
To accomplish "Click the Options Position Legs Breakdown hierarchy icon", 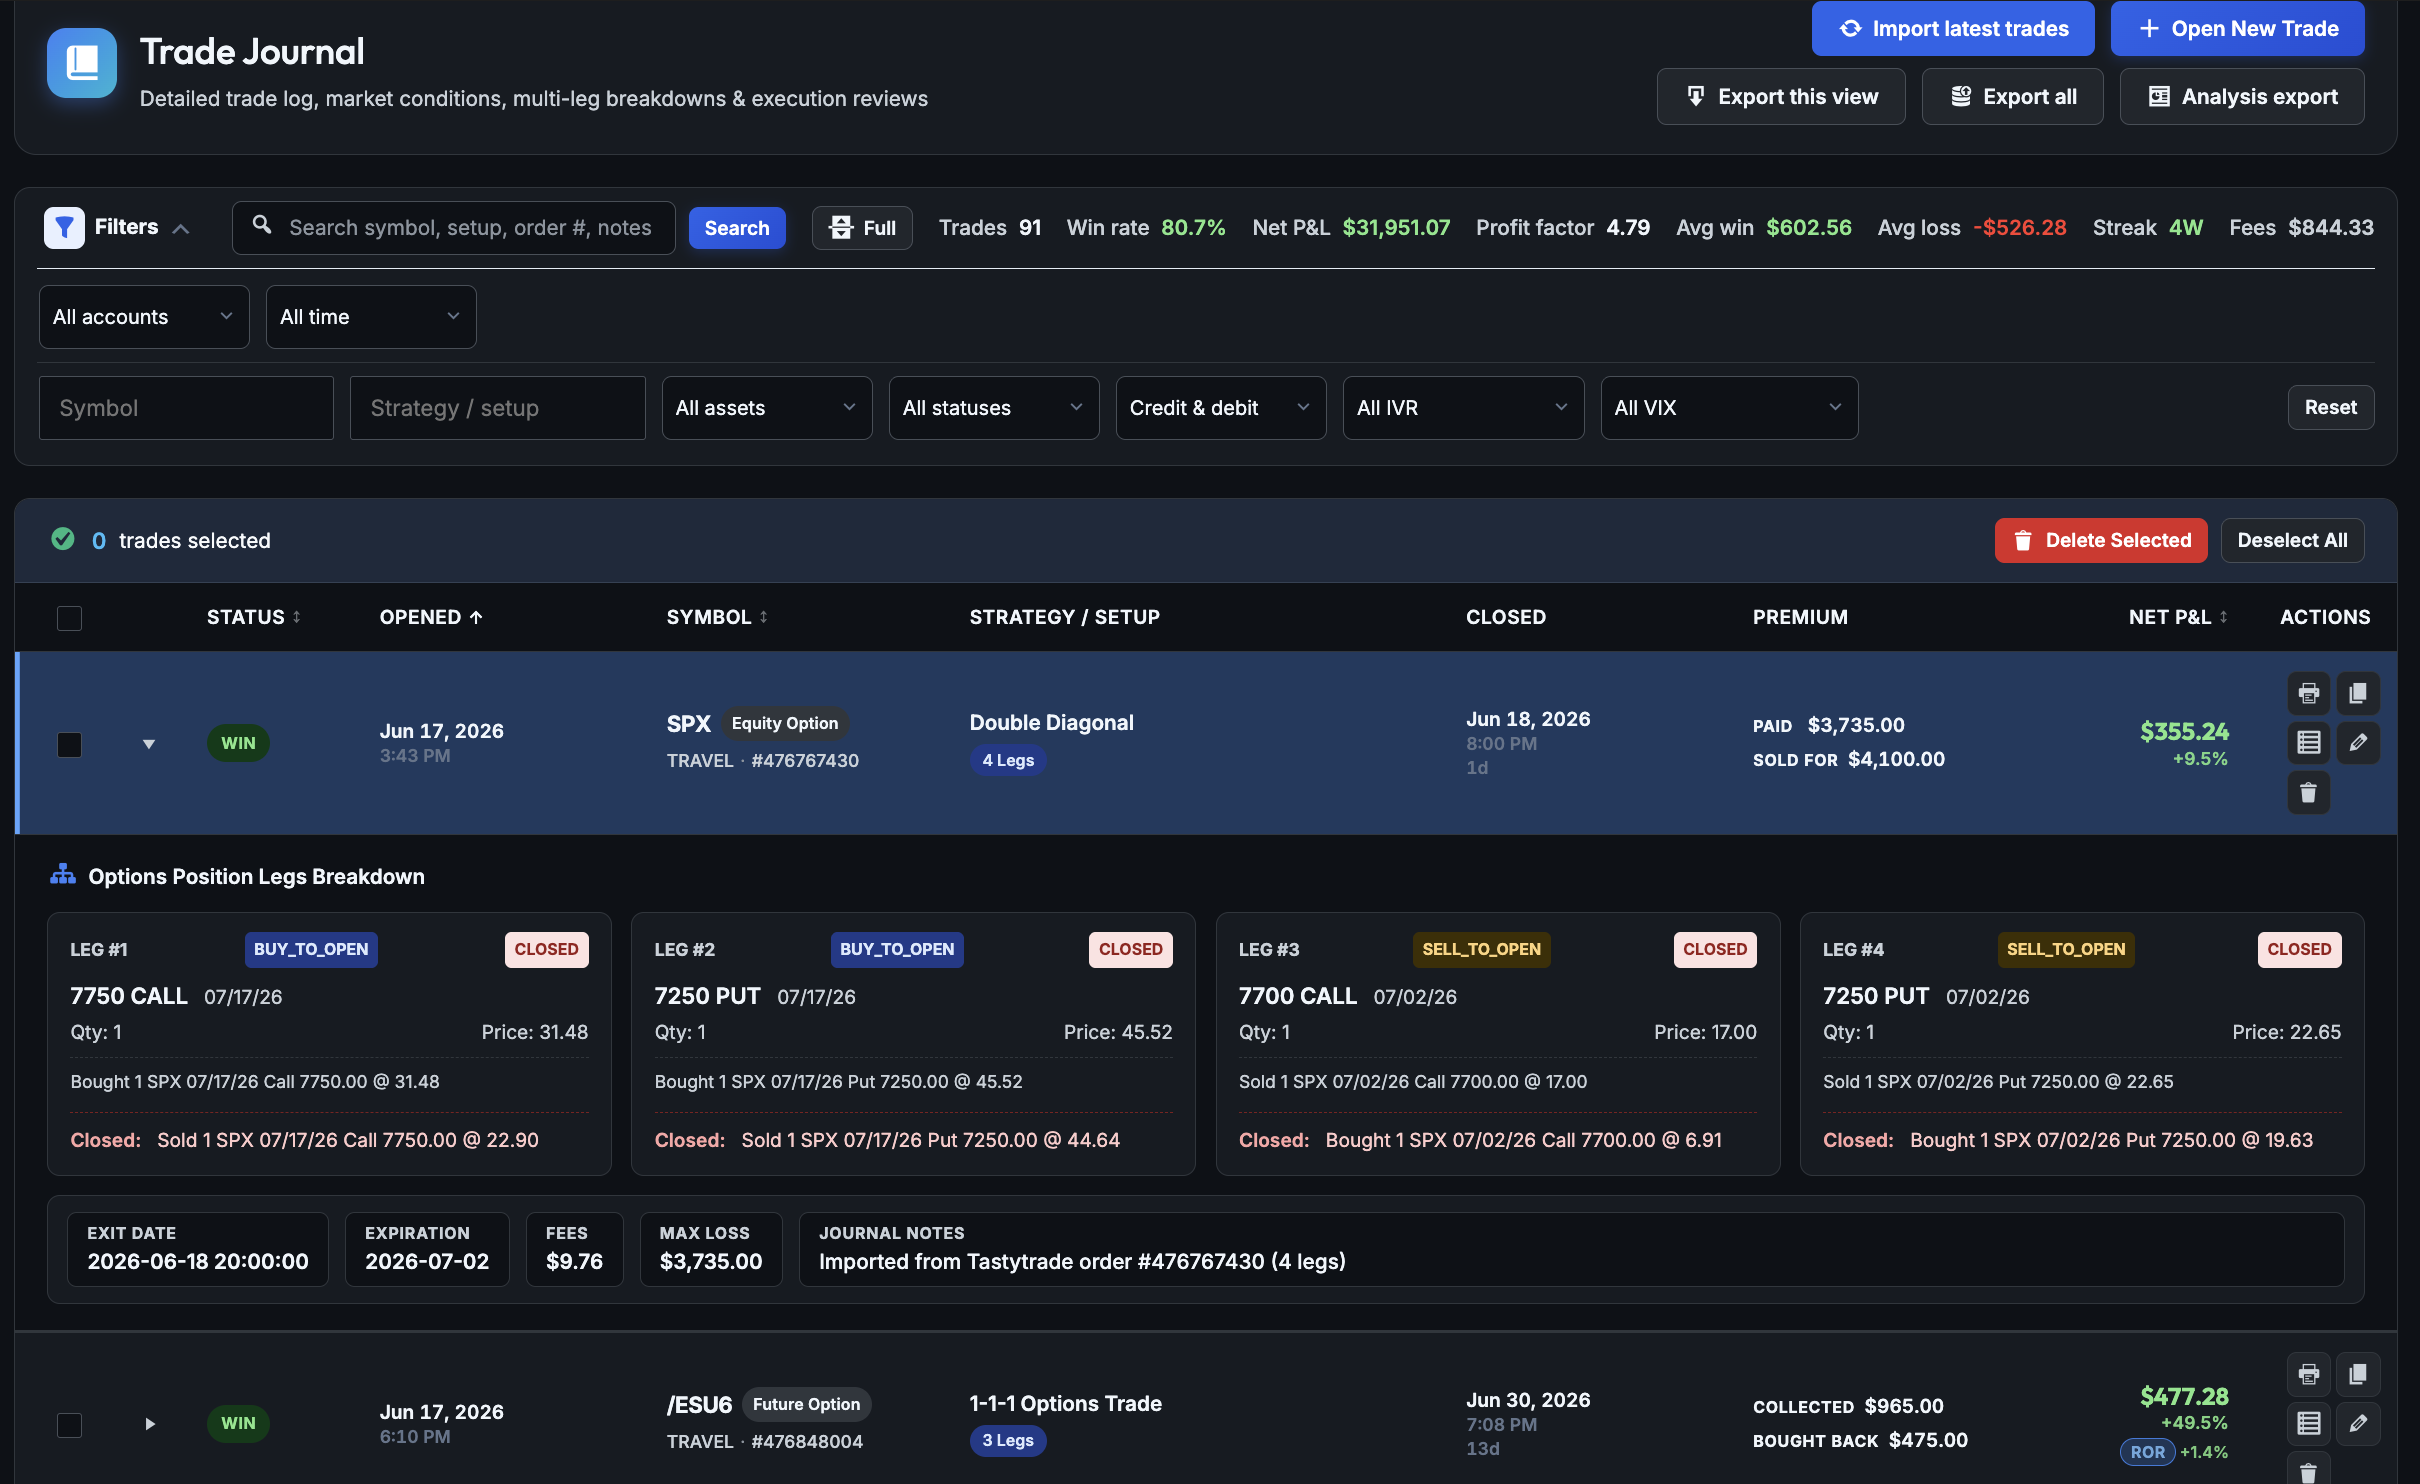I will pos(63,875).
